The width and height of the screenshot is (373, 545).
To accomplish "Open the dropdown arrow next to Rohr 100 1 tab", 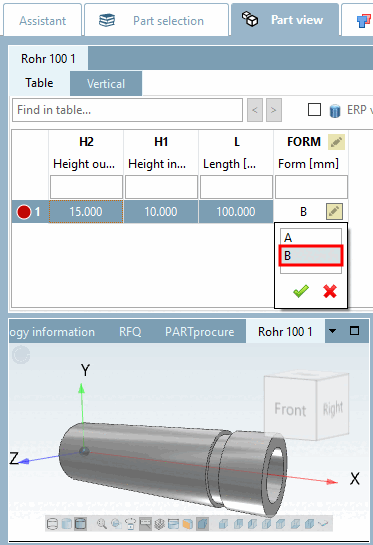I will (332, 331).
